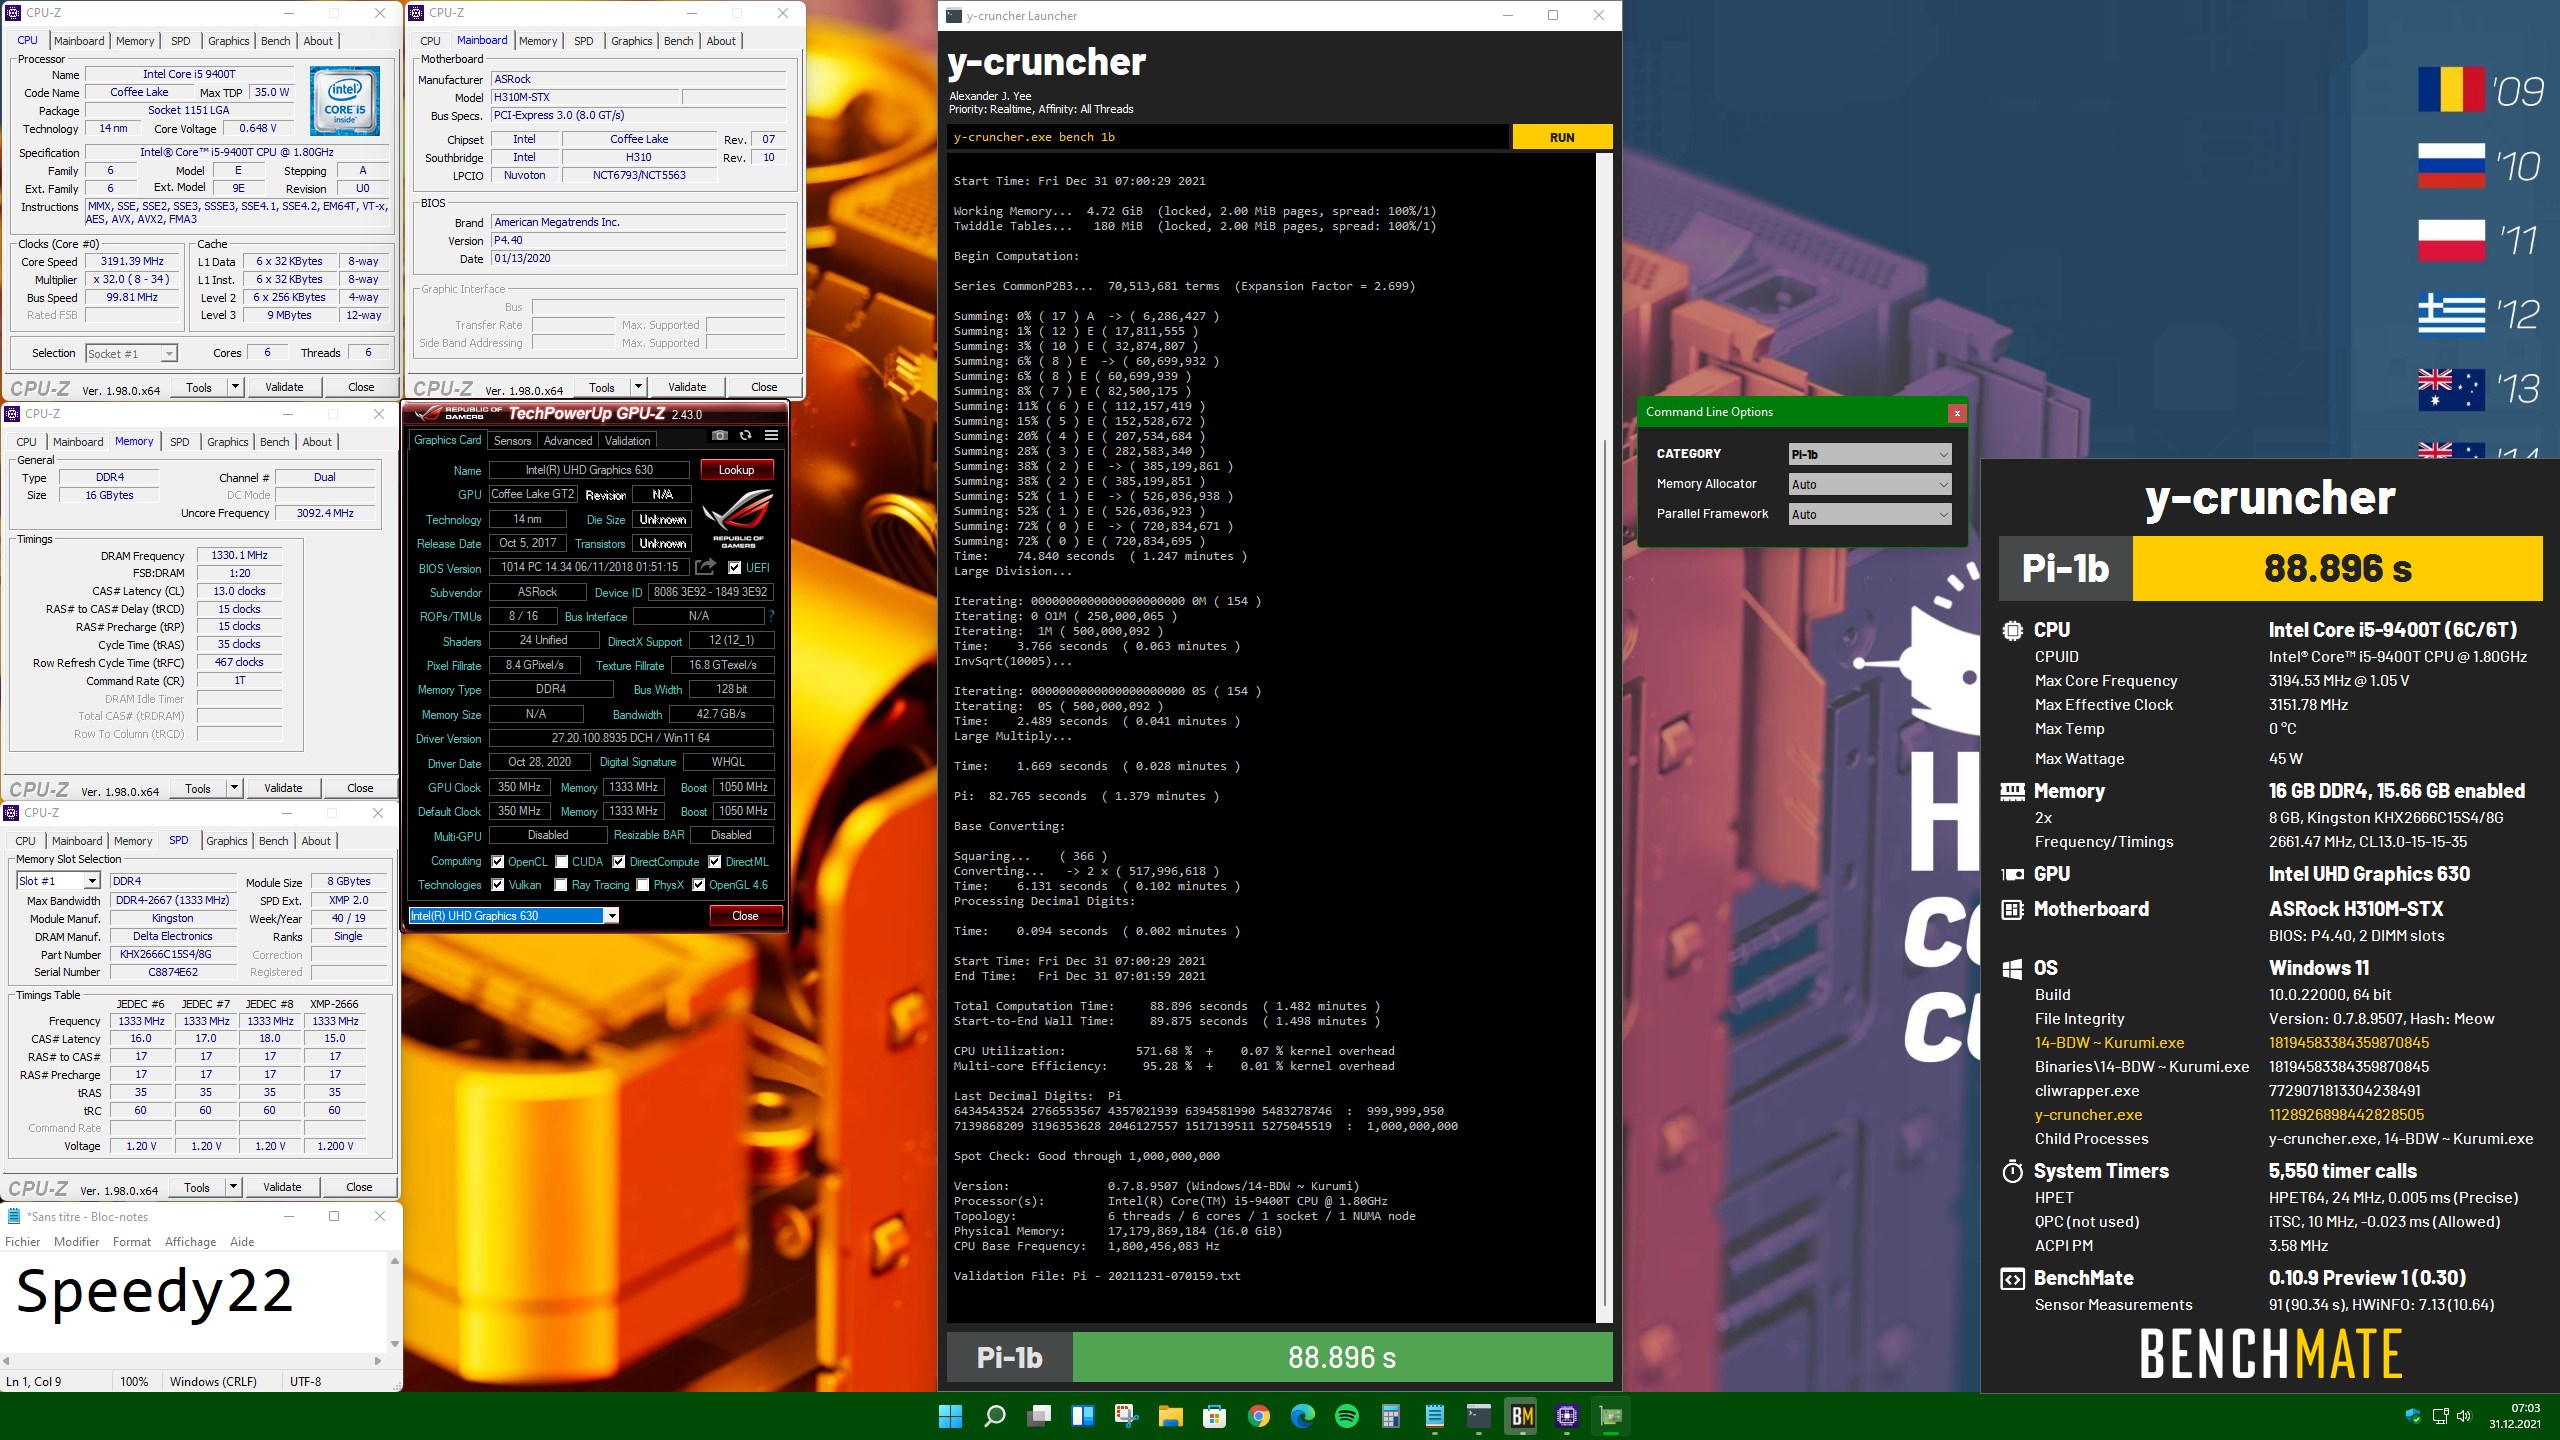Expand Tools dropdown arrow in CPU-Z SPD window
Screen dimensions: 2560x1440
pos(233,1187)
